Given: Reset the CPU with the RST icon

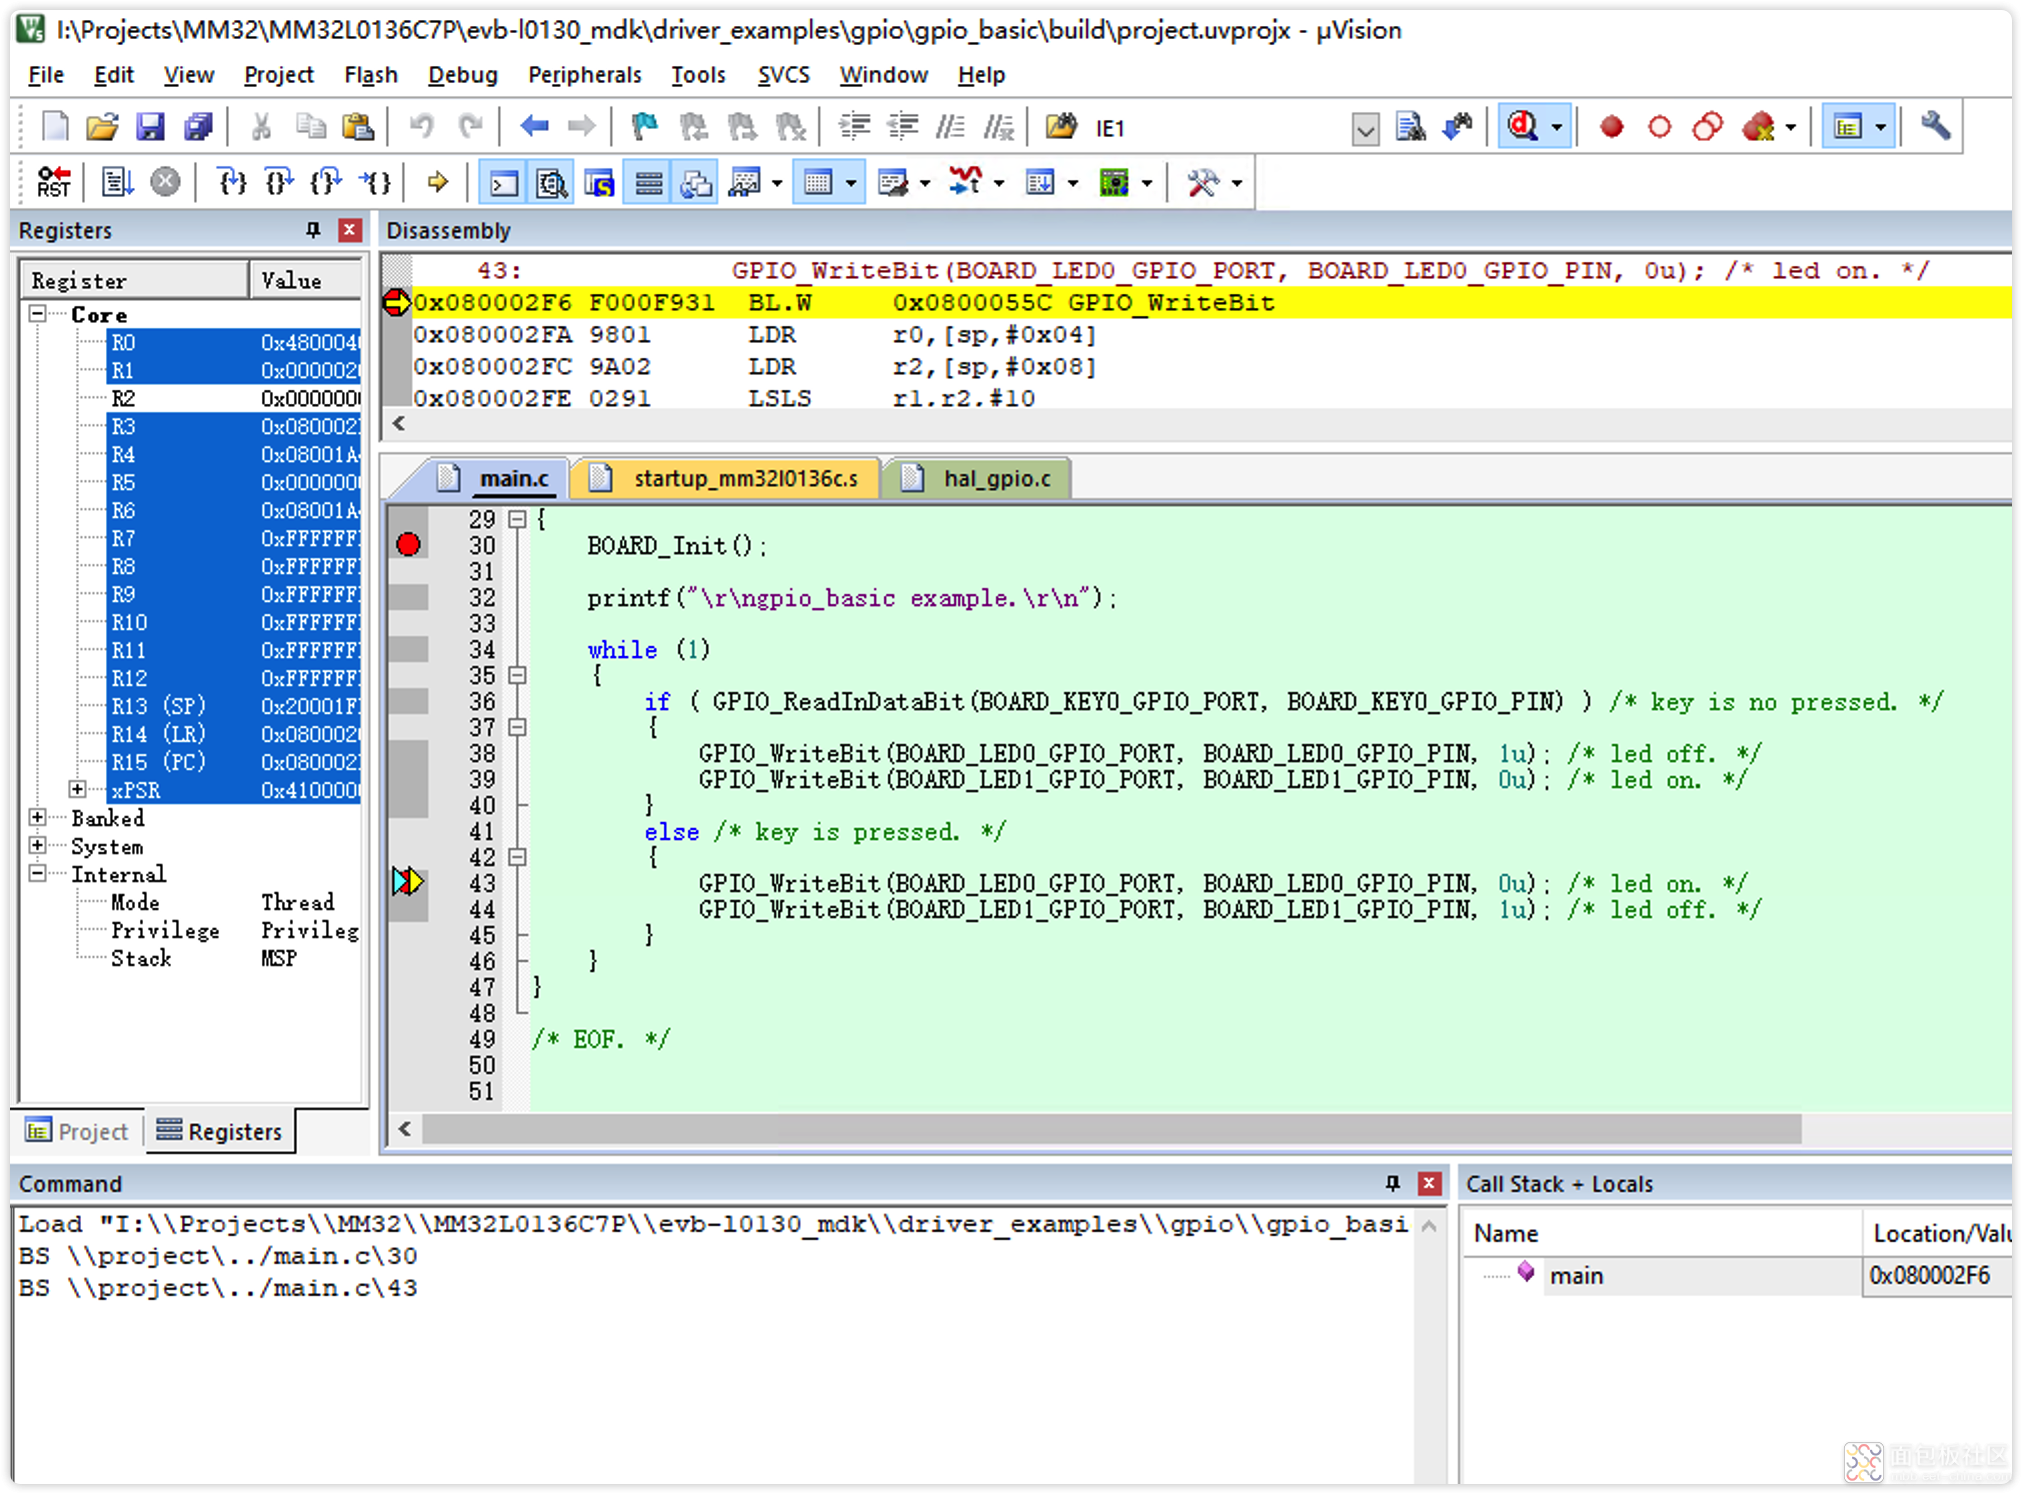Looking at the screenshot, I should [x=54, y=183].
